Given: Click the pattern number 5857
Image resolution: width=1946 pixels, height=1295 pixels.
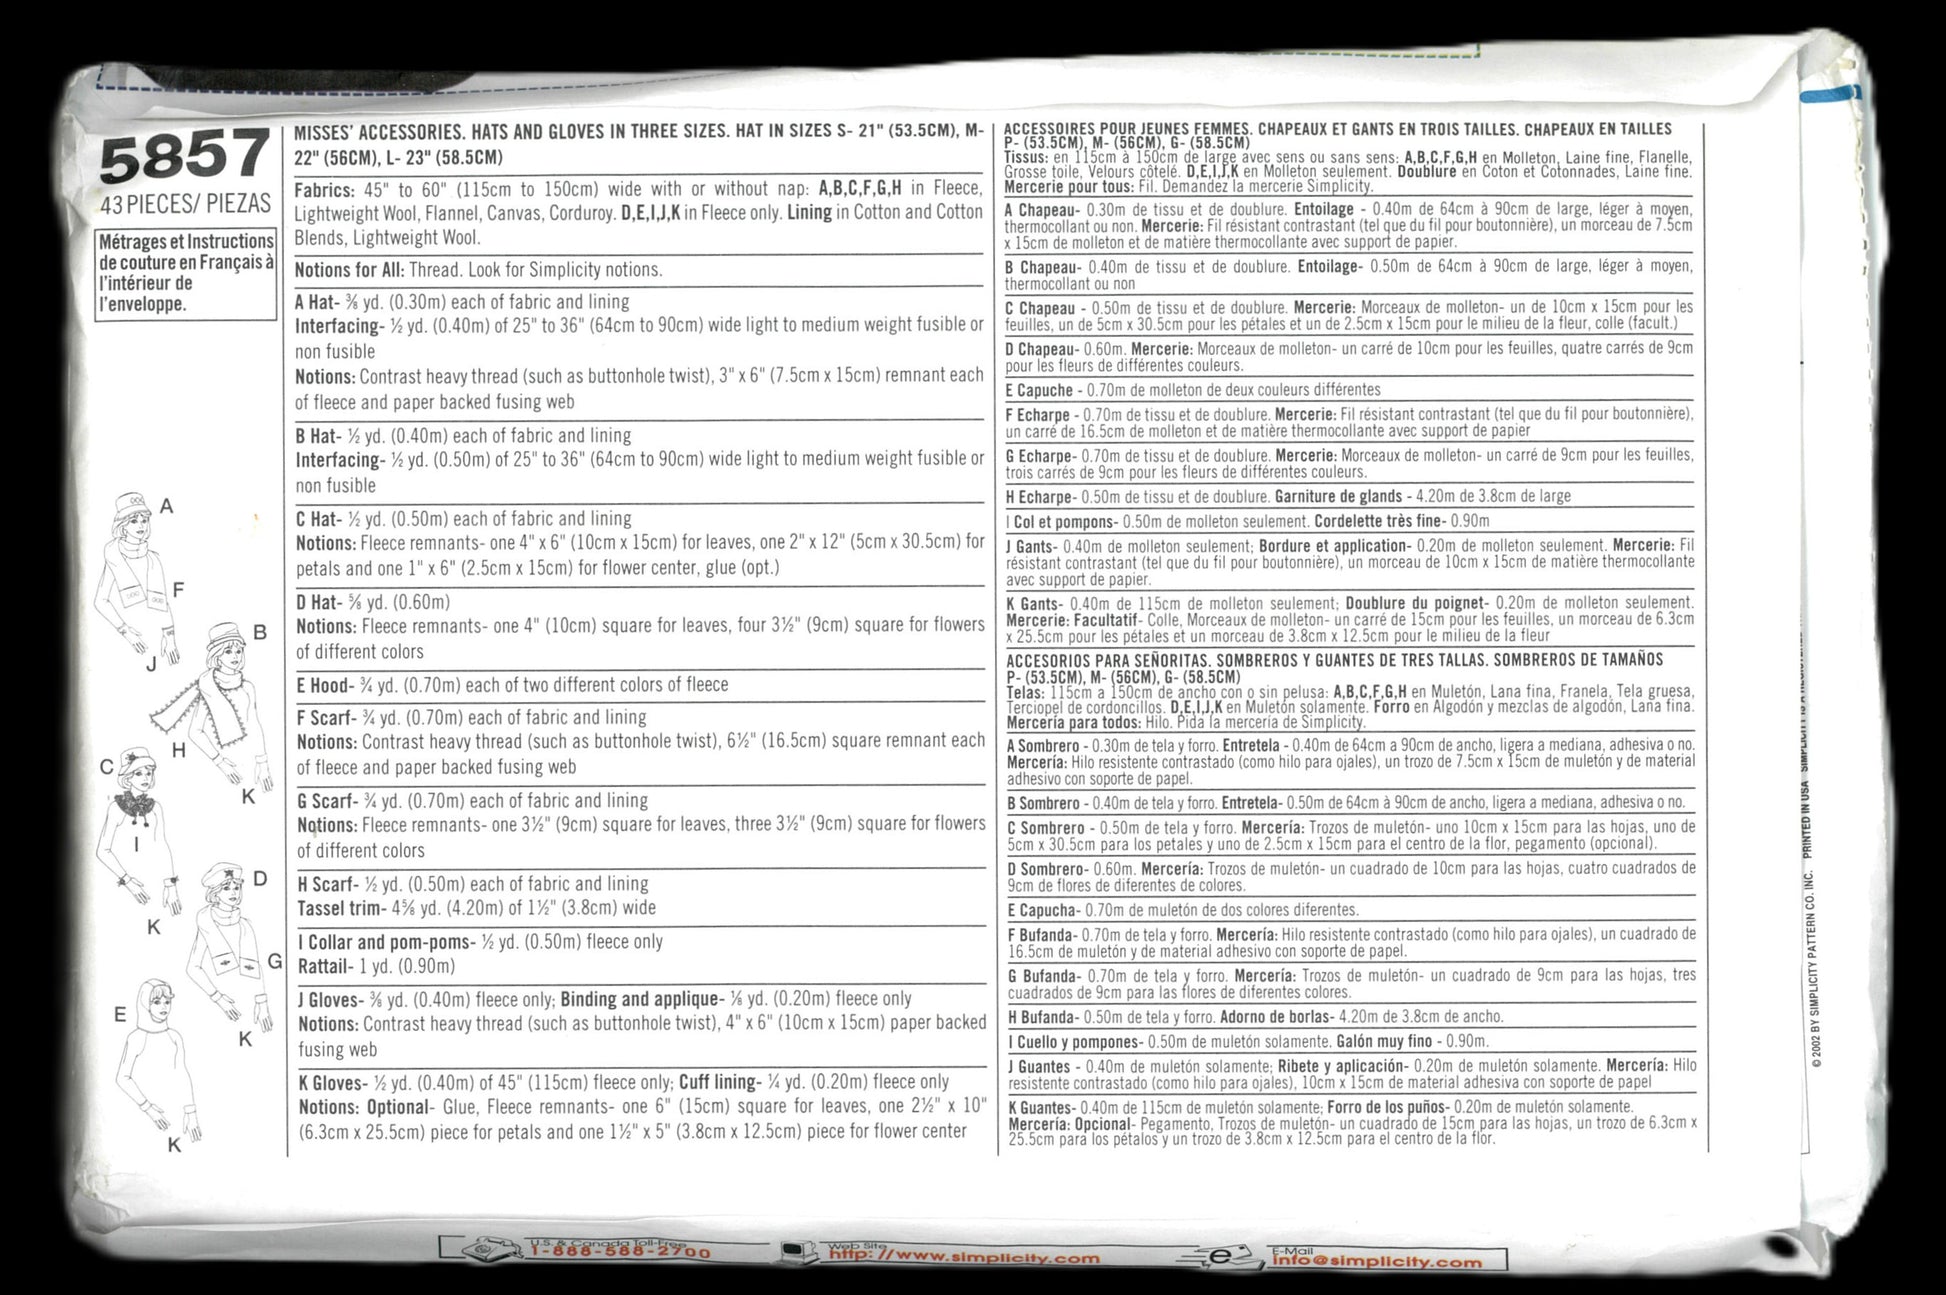Looking at the screenshot, I should coord(185,158).
